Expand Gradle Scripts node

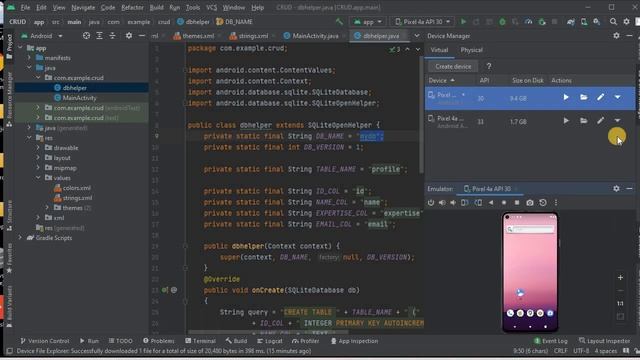(x=20, y=238)
